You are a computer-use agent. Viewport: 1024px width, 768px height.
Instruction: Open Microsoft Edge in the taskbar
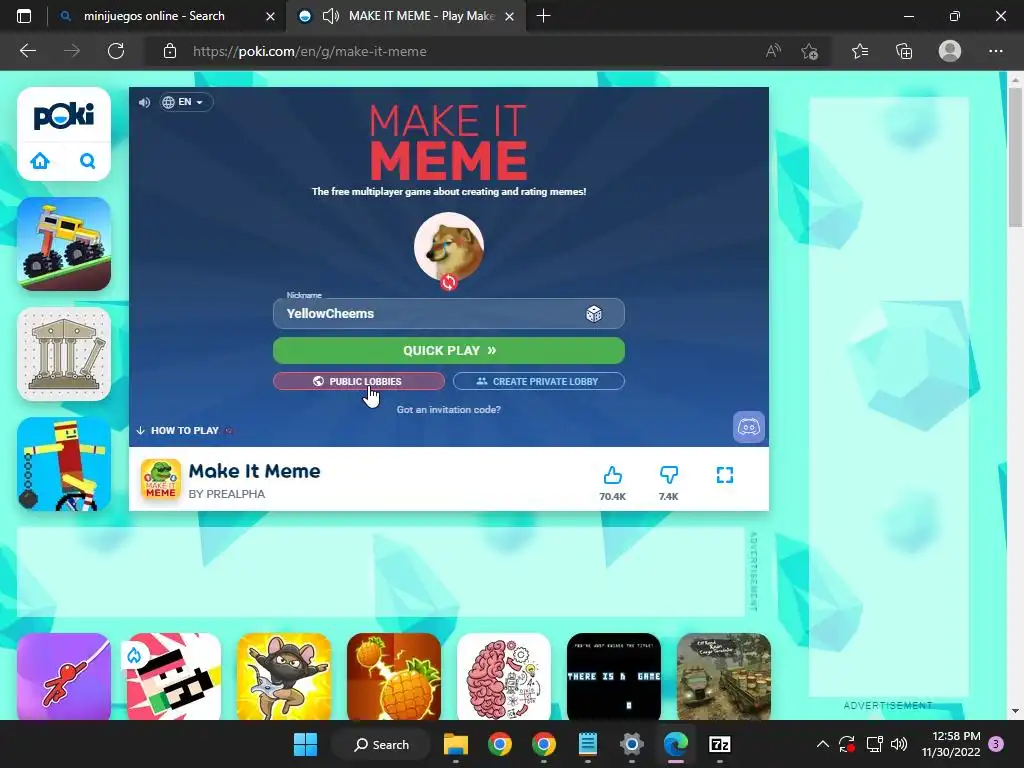pos(676,744)
